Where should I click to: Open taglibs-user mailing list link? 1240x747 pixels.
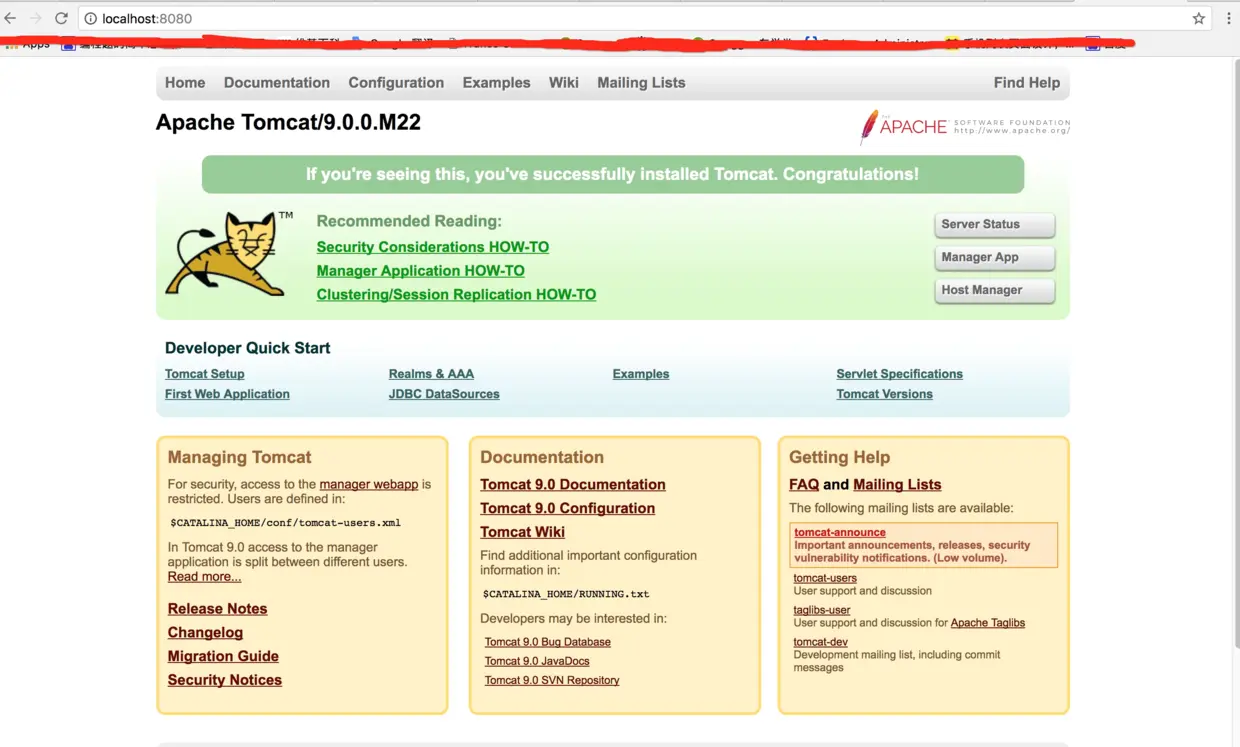(x=822, y=610)
